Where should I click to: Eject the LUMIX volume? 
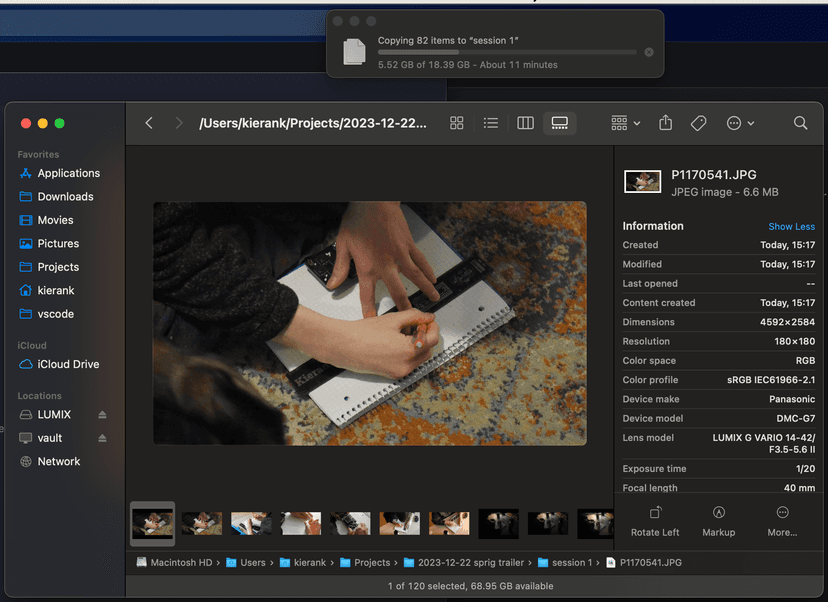point(102,415)
